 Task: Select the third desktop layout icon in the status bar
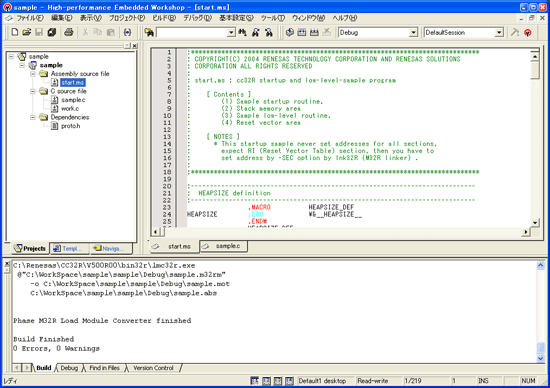(x=278, y=381)
